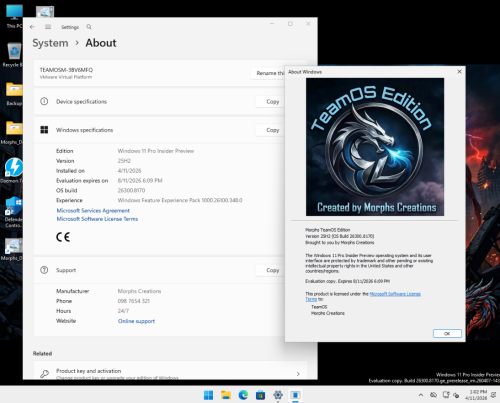Open the Windows Start button in taskbar
500x403 pixels.
(209, 395)
